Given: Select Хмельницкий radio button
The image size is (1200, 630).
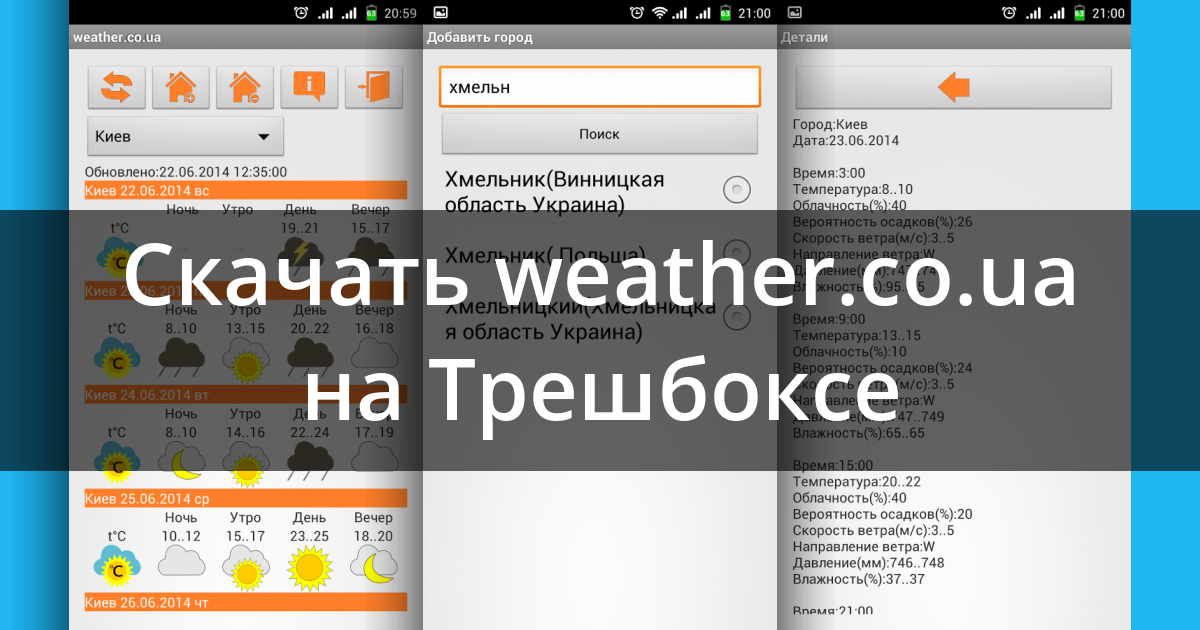Looking at the screenshot, I should [737, 317].
